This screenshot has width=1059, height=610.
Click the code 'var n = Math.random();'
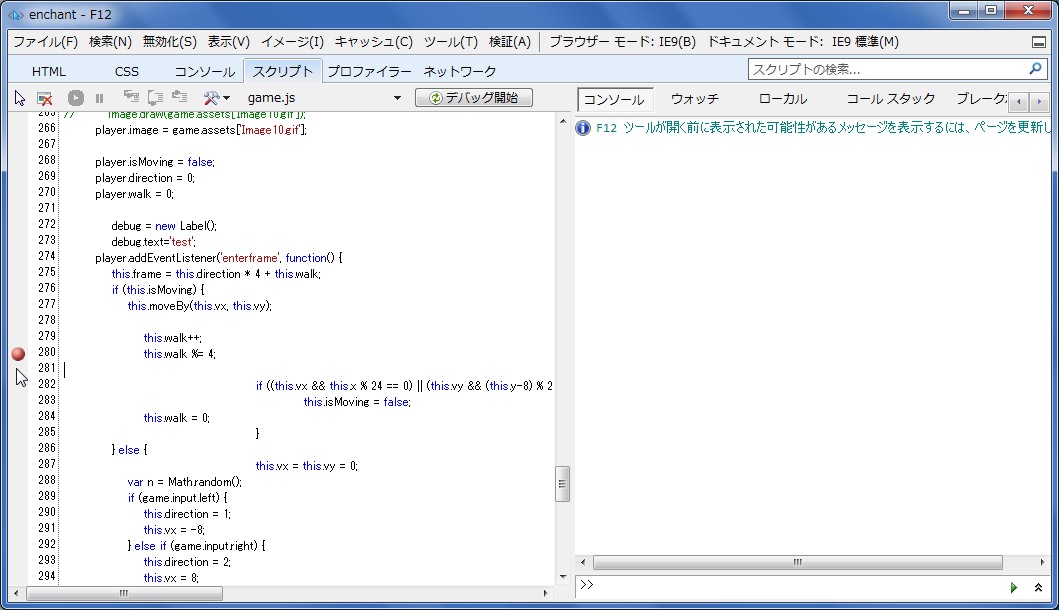click(184, 482)
